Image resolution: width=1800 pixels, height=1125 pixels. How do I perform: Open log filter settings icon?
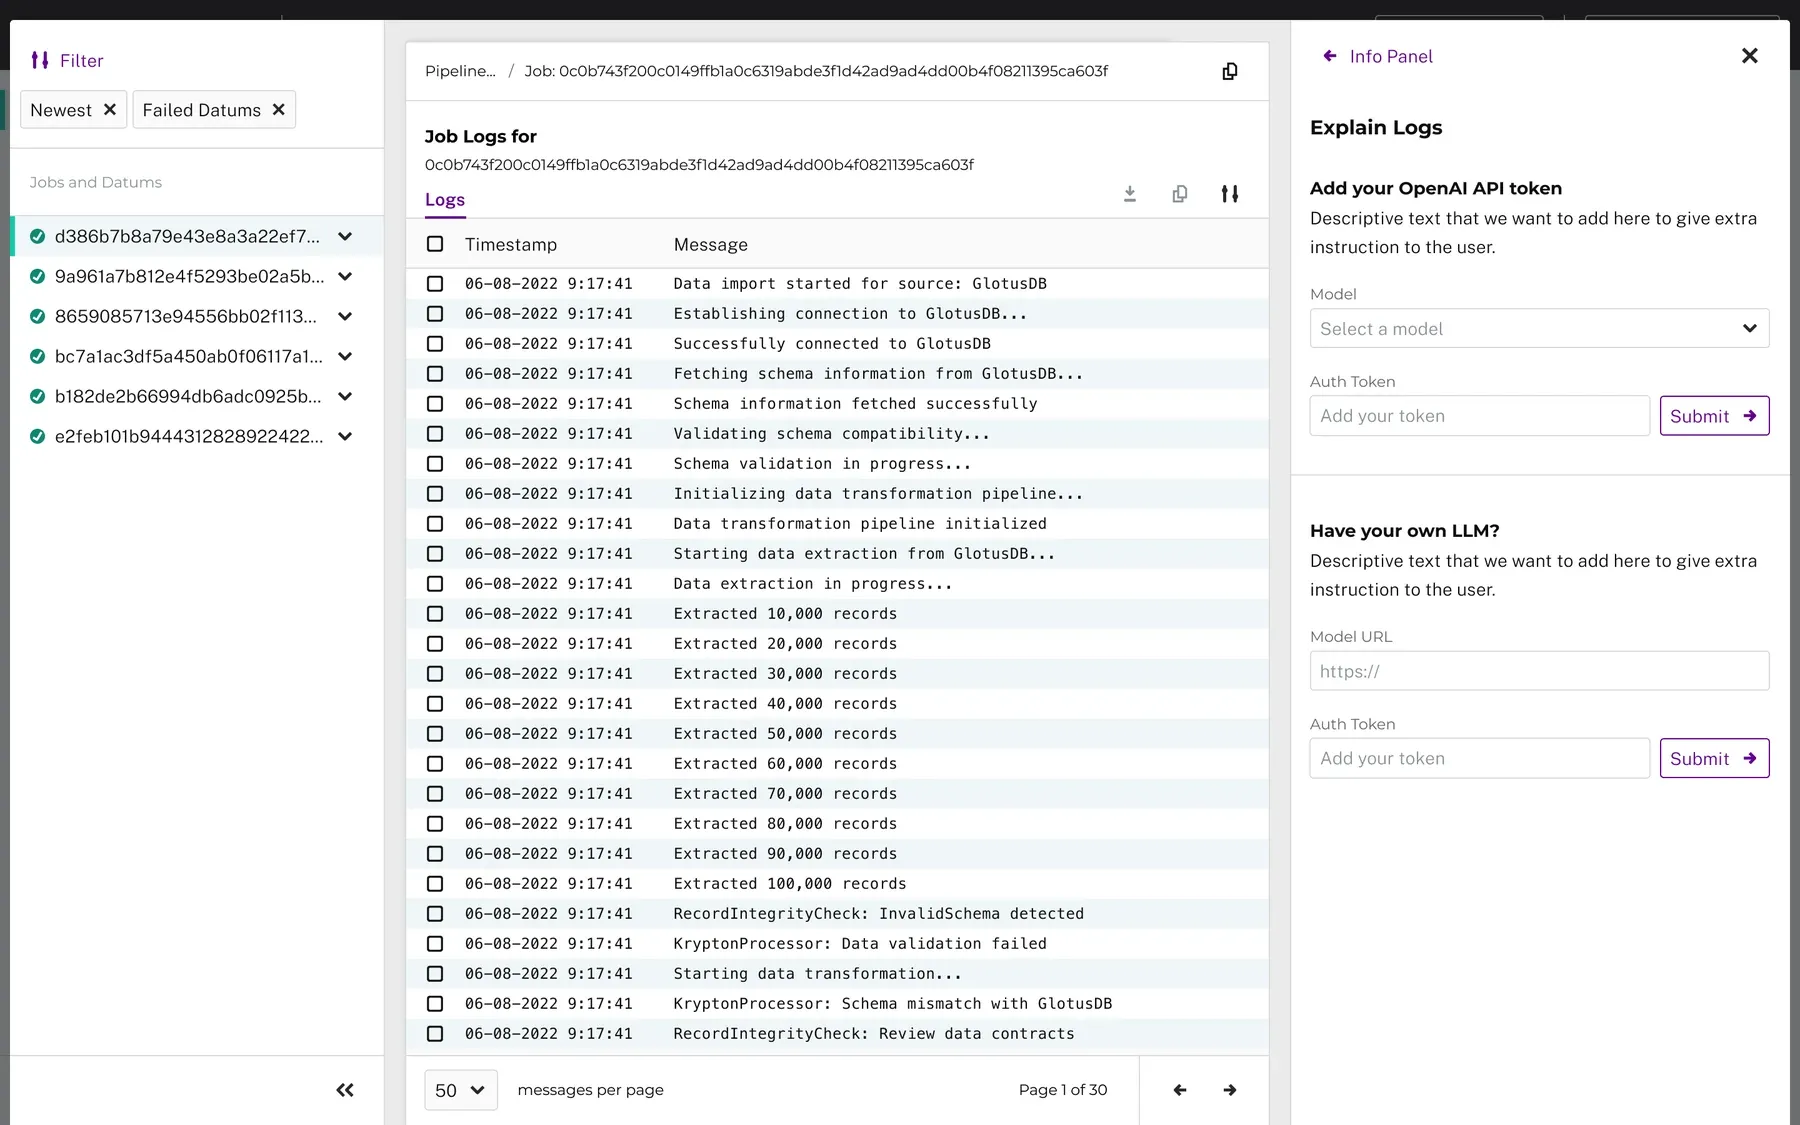(x=1230, y=194)
